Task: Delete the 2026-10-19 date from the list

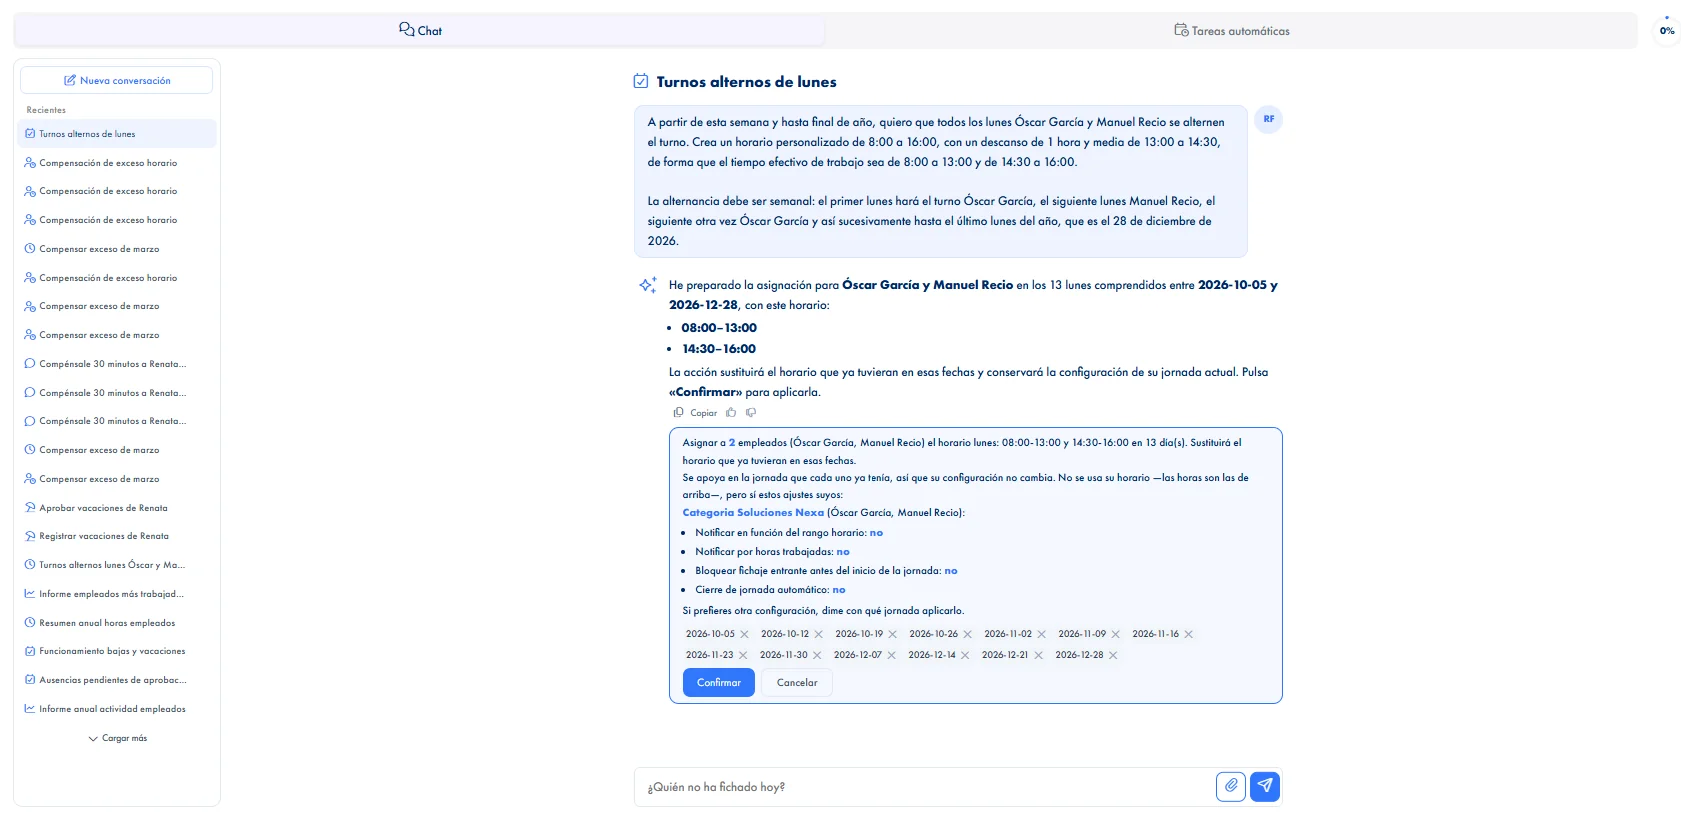Action: coord(893,634)
